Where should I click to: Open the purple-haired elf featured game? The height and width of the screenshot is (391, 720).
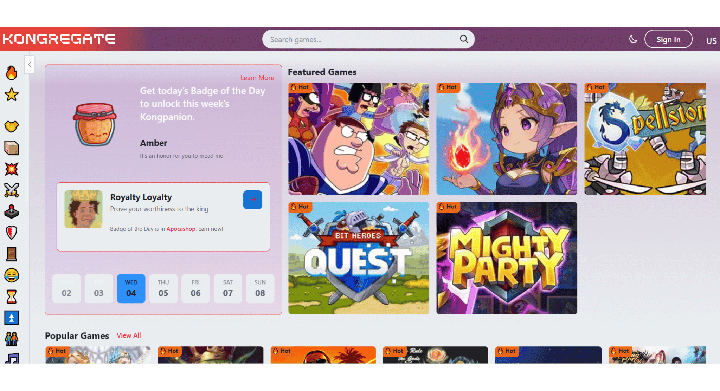click(x=506, y=139)
